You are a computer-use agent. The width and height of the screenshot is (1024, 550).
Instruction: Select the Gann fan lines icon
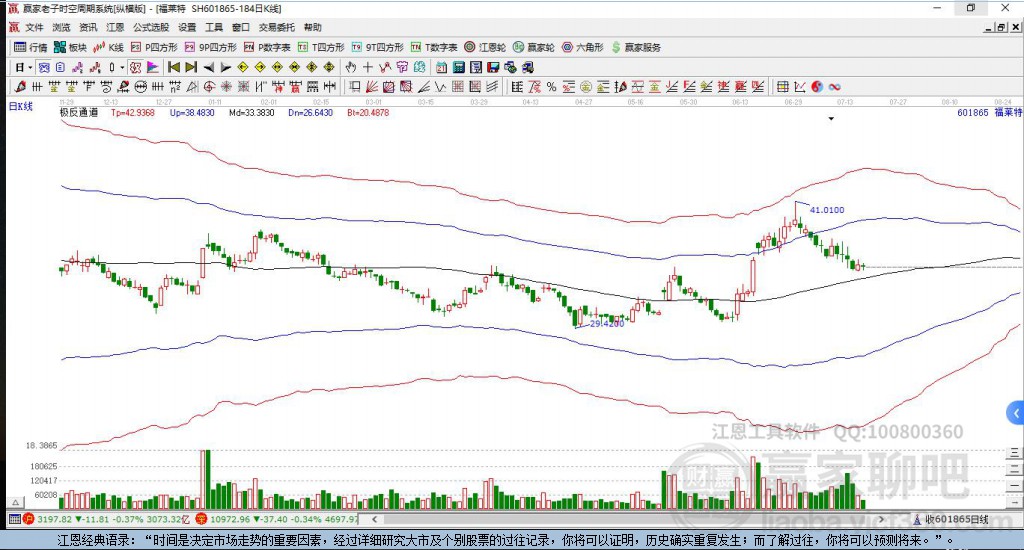coord(372,86)
